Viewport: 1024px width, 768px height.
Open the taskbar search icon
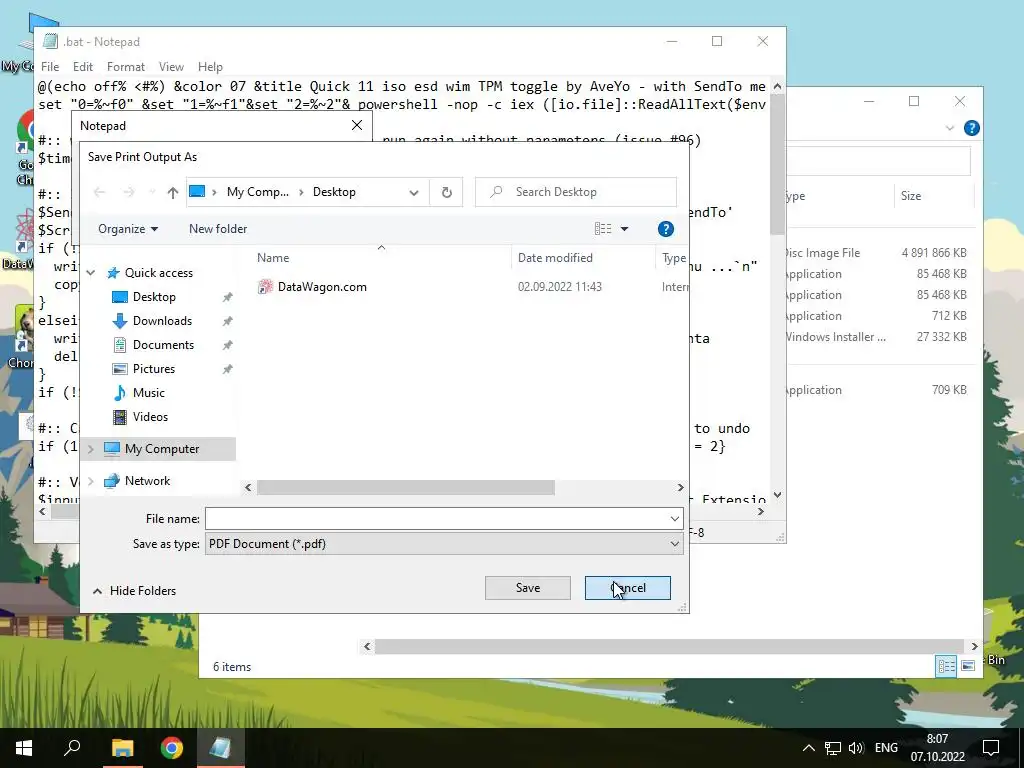tap(72, 748)
